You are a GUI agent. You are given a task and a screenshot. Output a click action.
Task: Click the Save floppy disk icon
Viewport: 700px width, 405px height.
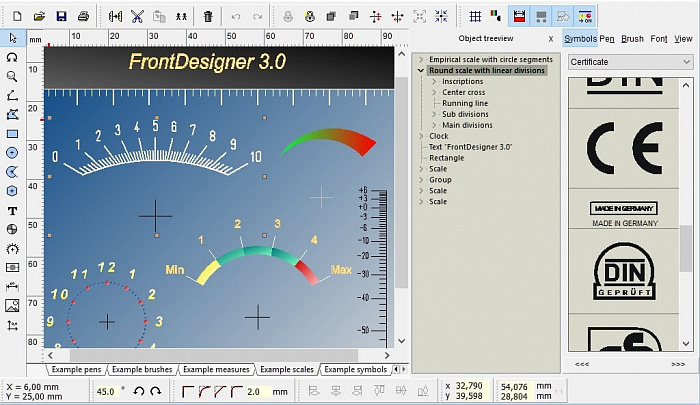coord(61,17)
